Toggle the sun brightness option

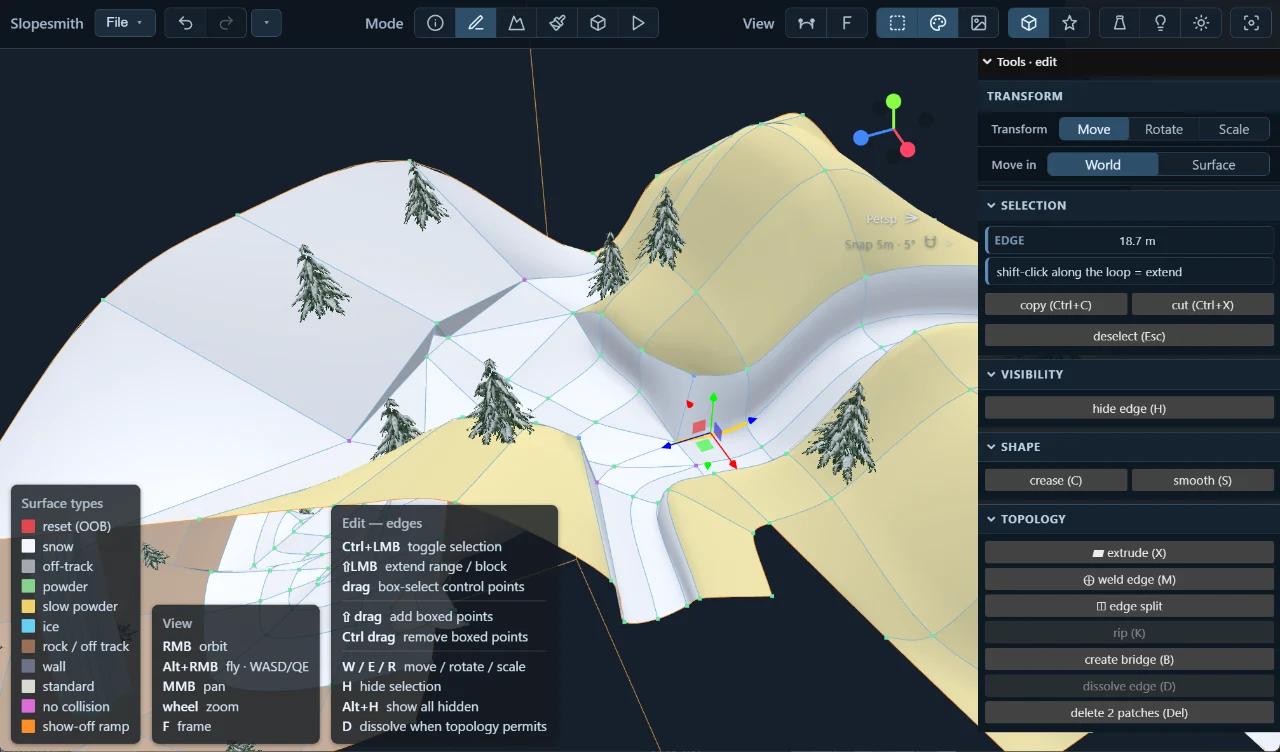click(x=1201, y=23)
